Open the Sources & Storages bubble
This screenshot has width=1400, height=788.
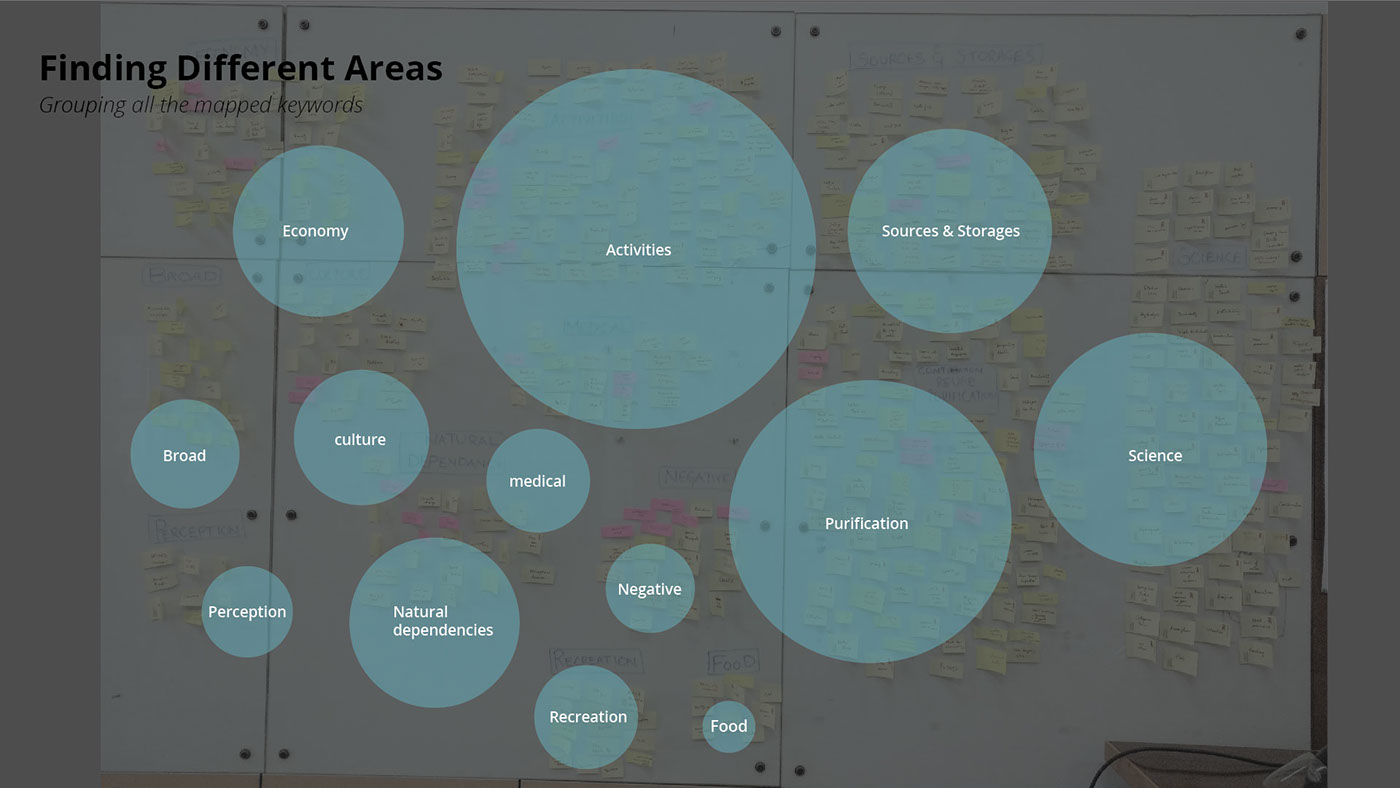[x=949, y=231]
